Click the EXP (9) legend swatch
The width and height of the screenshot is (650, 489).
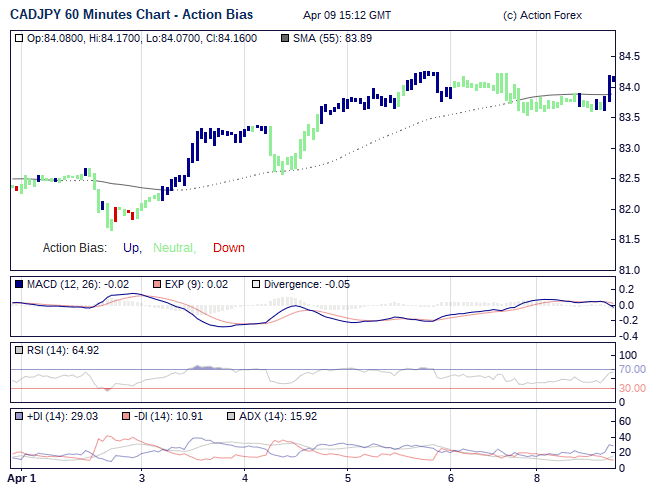(x=157, y=284)
